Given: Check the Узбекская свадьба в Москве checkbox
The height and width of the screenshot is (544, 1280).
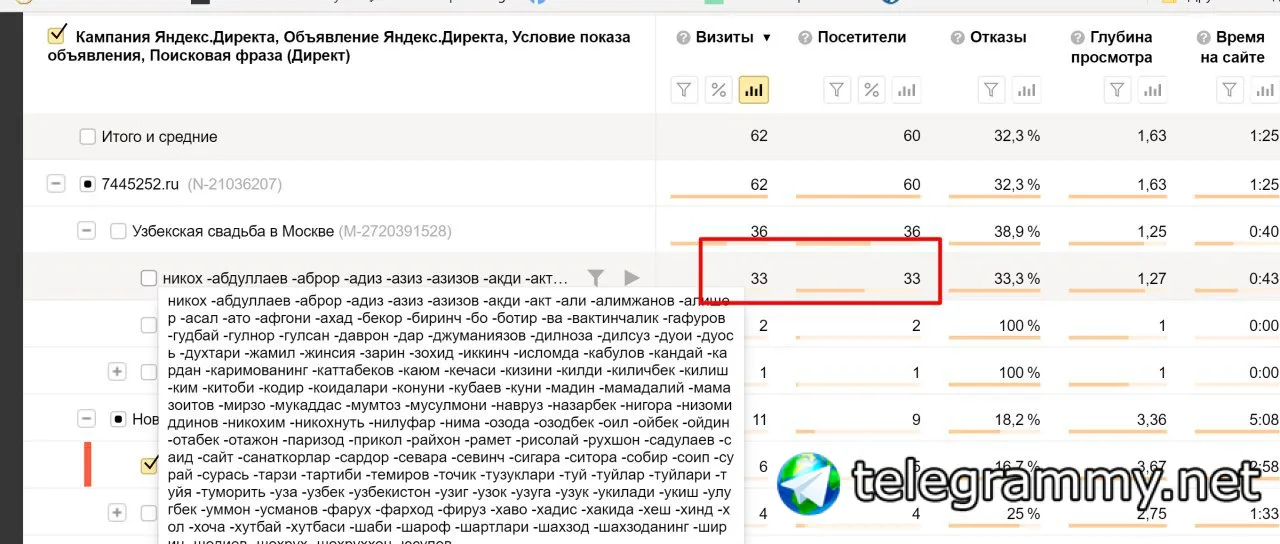Looking at the screenshot, I should [x=118, y=231].
